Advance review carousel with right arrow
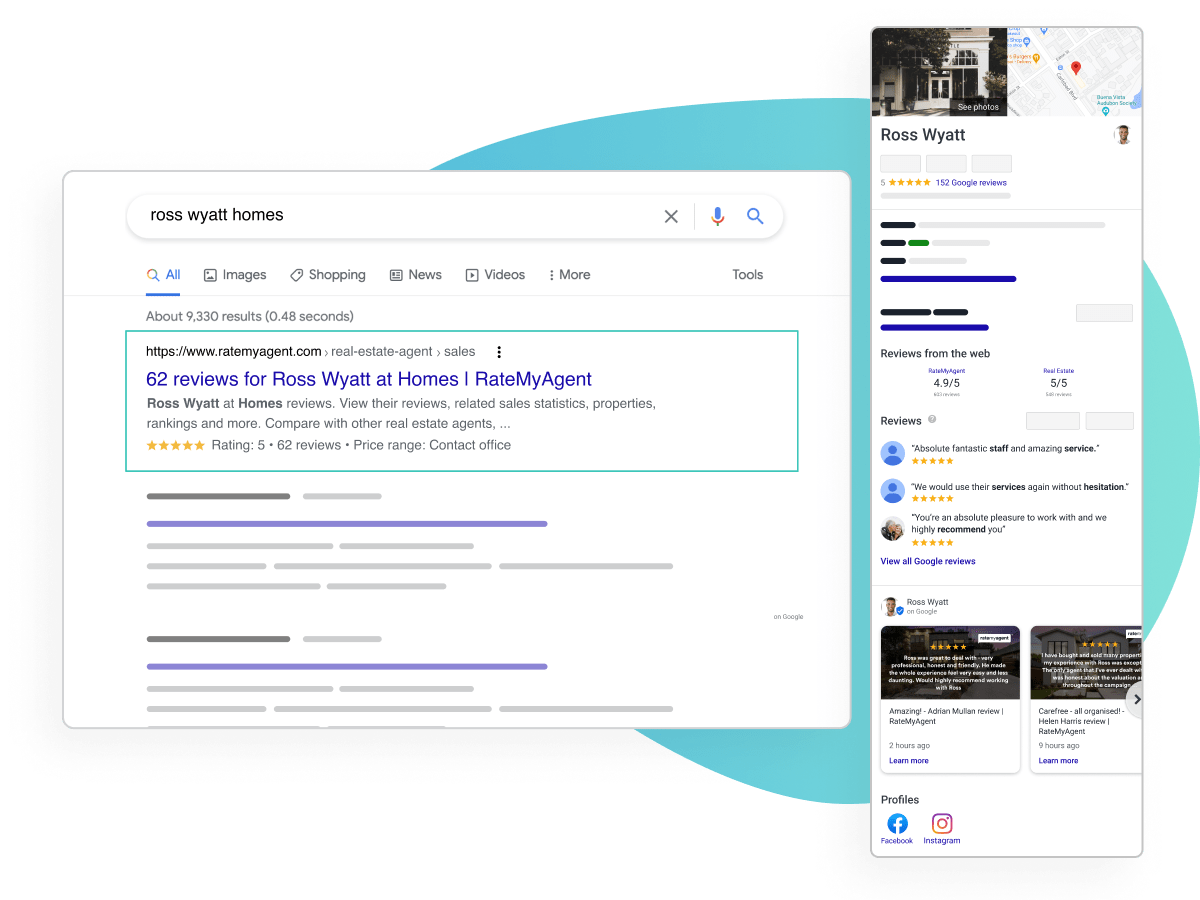The image size is (1200, 900). pos(1135,700)
